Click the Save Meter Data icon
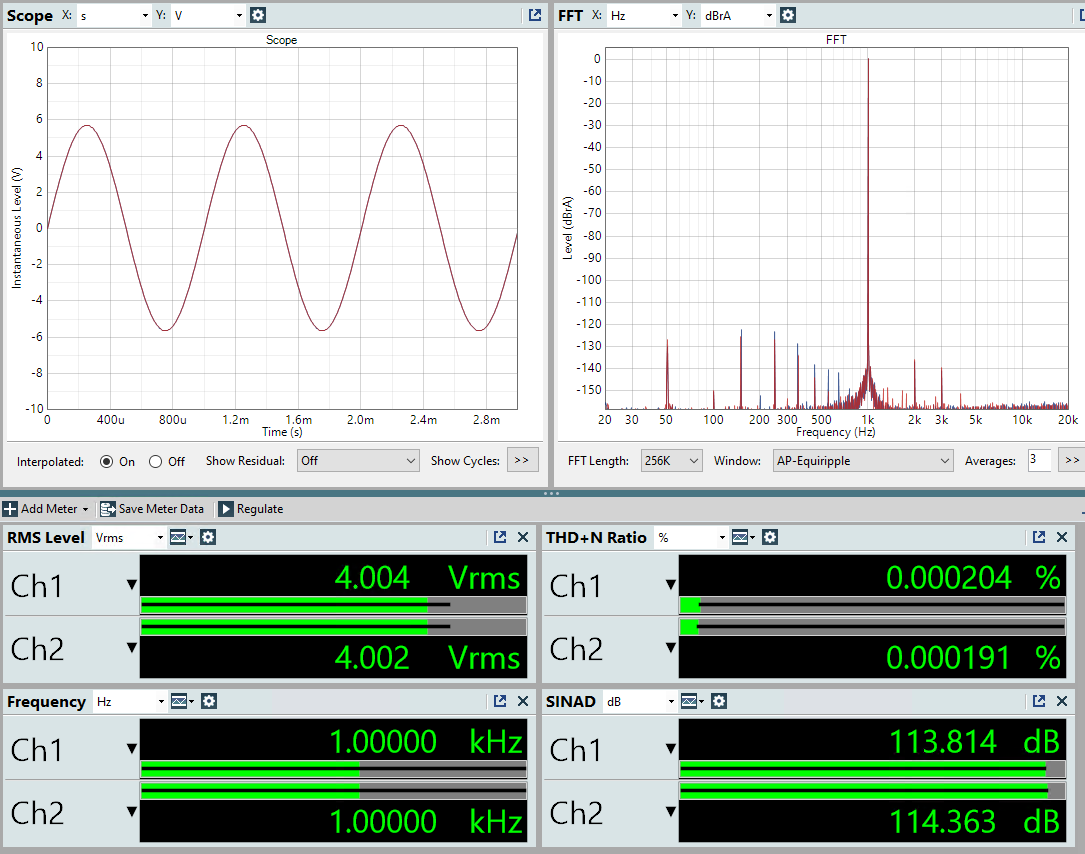This screenshot has height=854, width=1085. point(107,509)
